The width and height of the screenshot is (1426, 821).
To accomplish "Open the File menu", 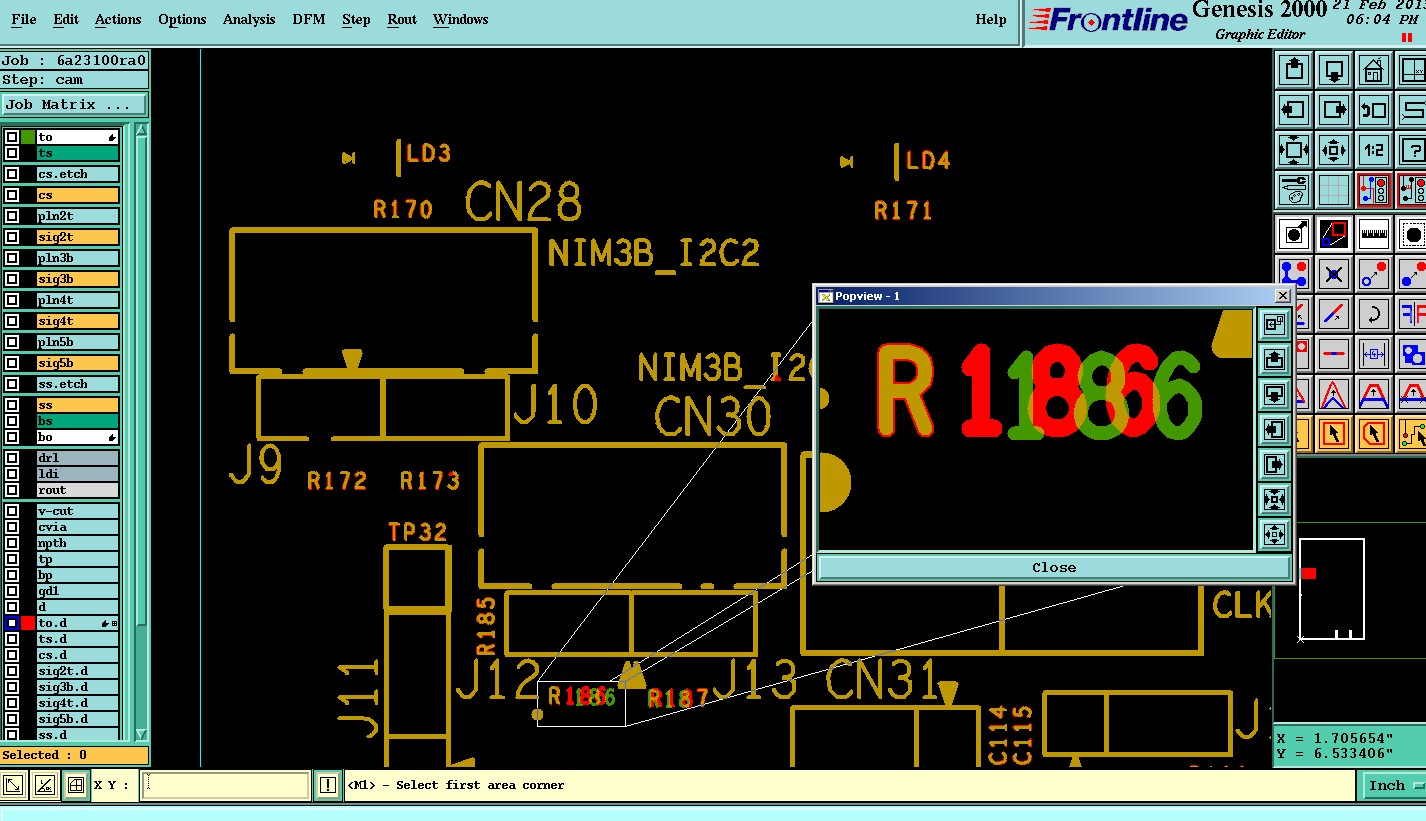I will point(24,19).
